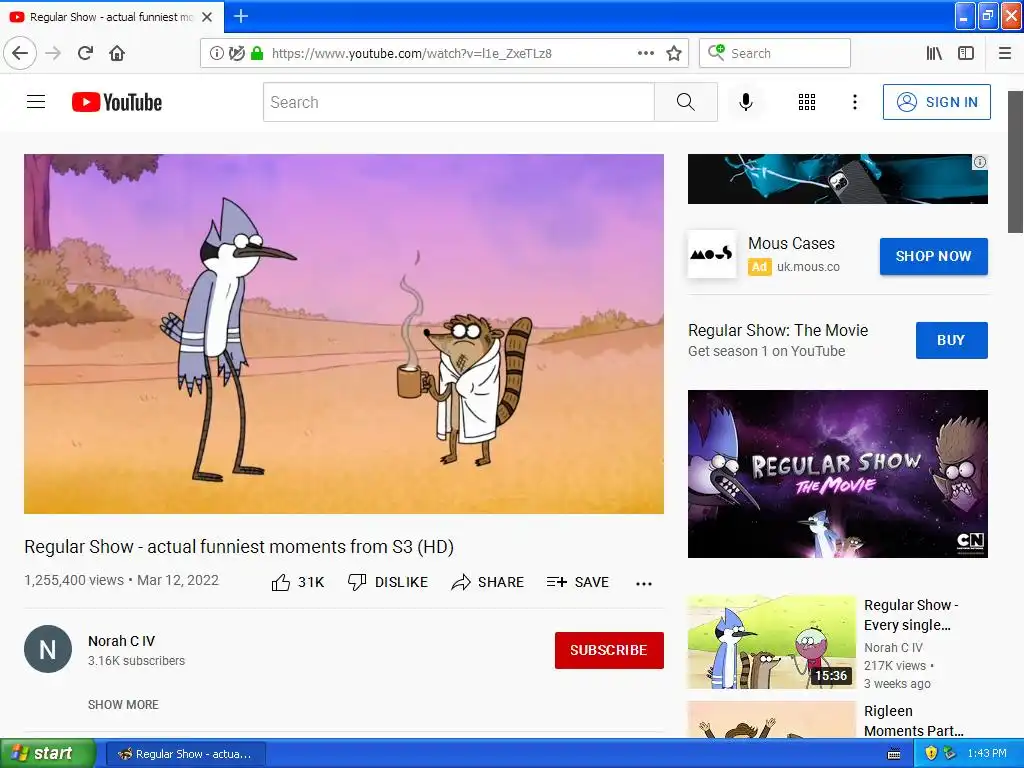Screen dimensions: 1024x768
Task: Open the Windows start menu
Action: pos(47,754)
